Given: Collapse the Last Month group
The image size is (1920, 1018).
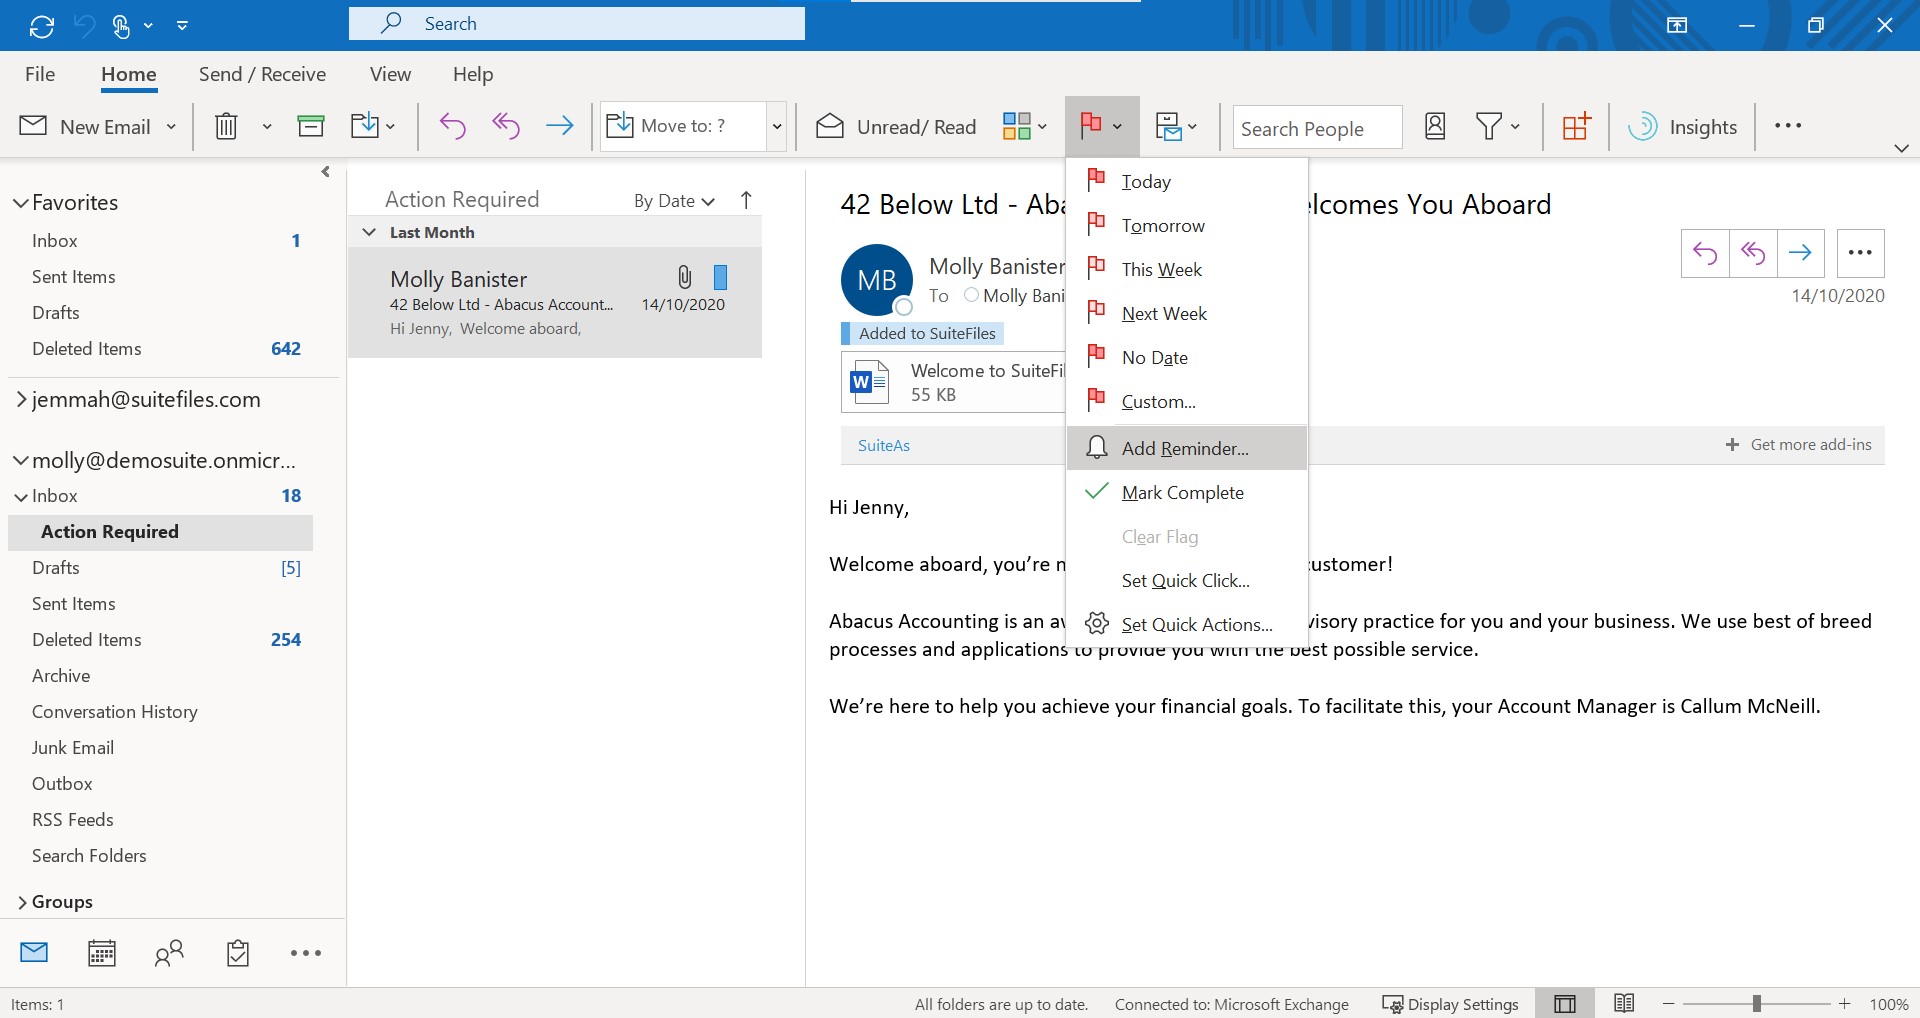Looking at the screenshot, I should click(369, 232).
